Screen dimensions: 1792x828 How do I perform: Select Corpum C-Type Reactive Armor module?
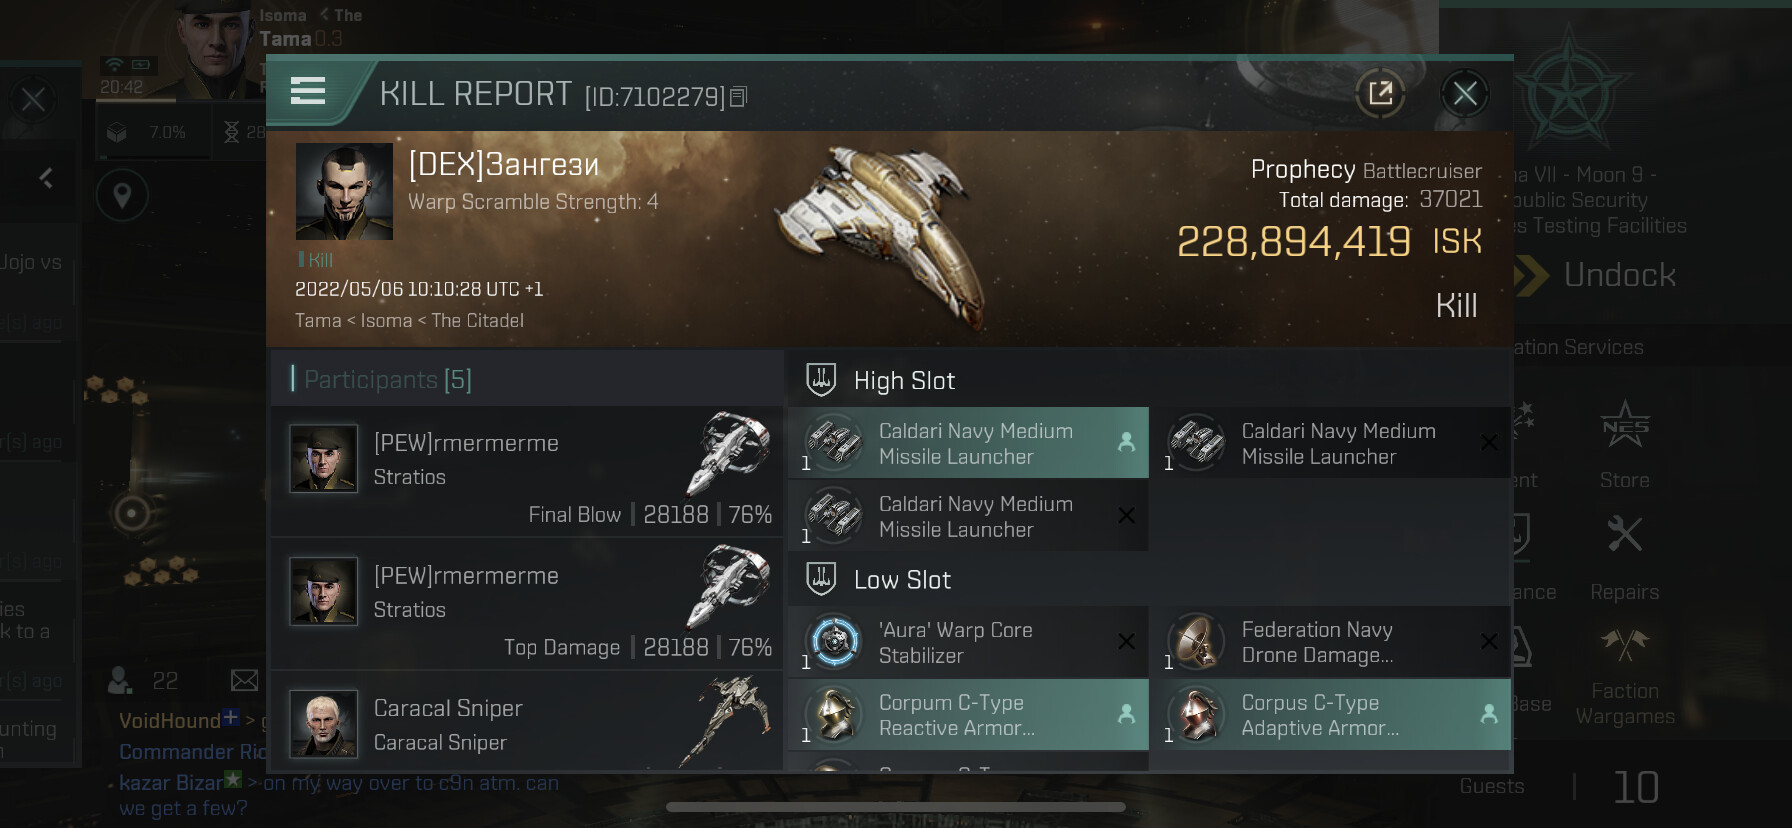point(968,715)
